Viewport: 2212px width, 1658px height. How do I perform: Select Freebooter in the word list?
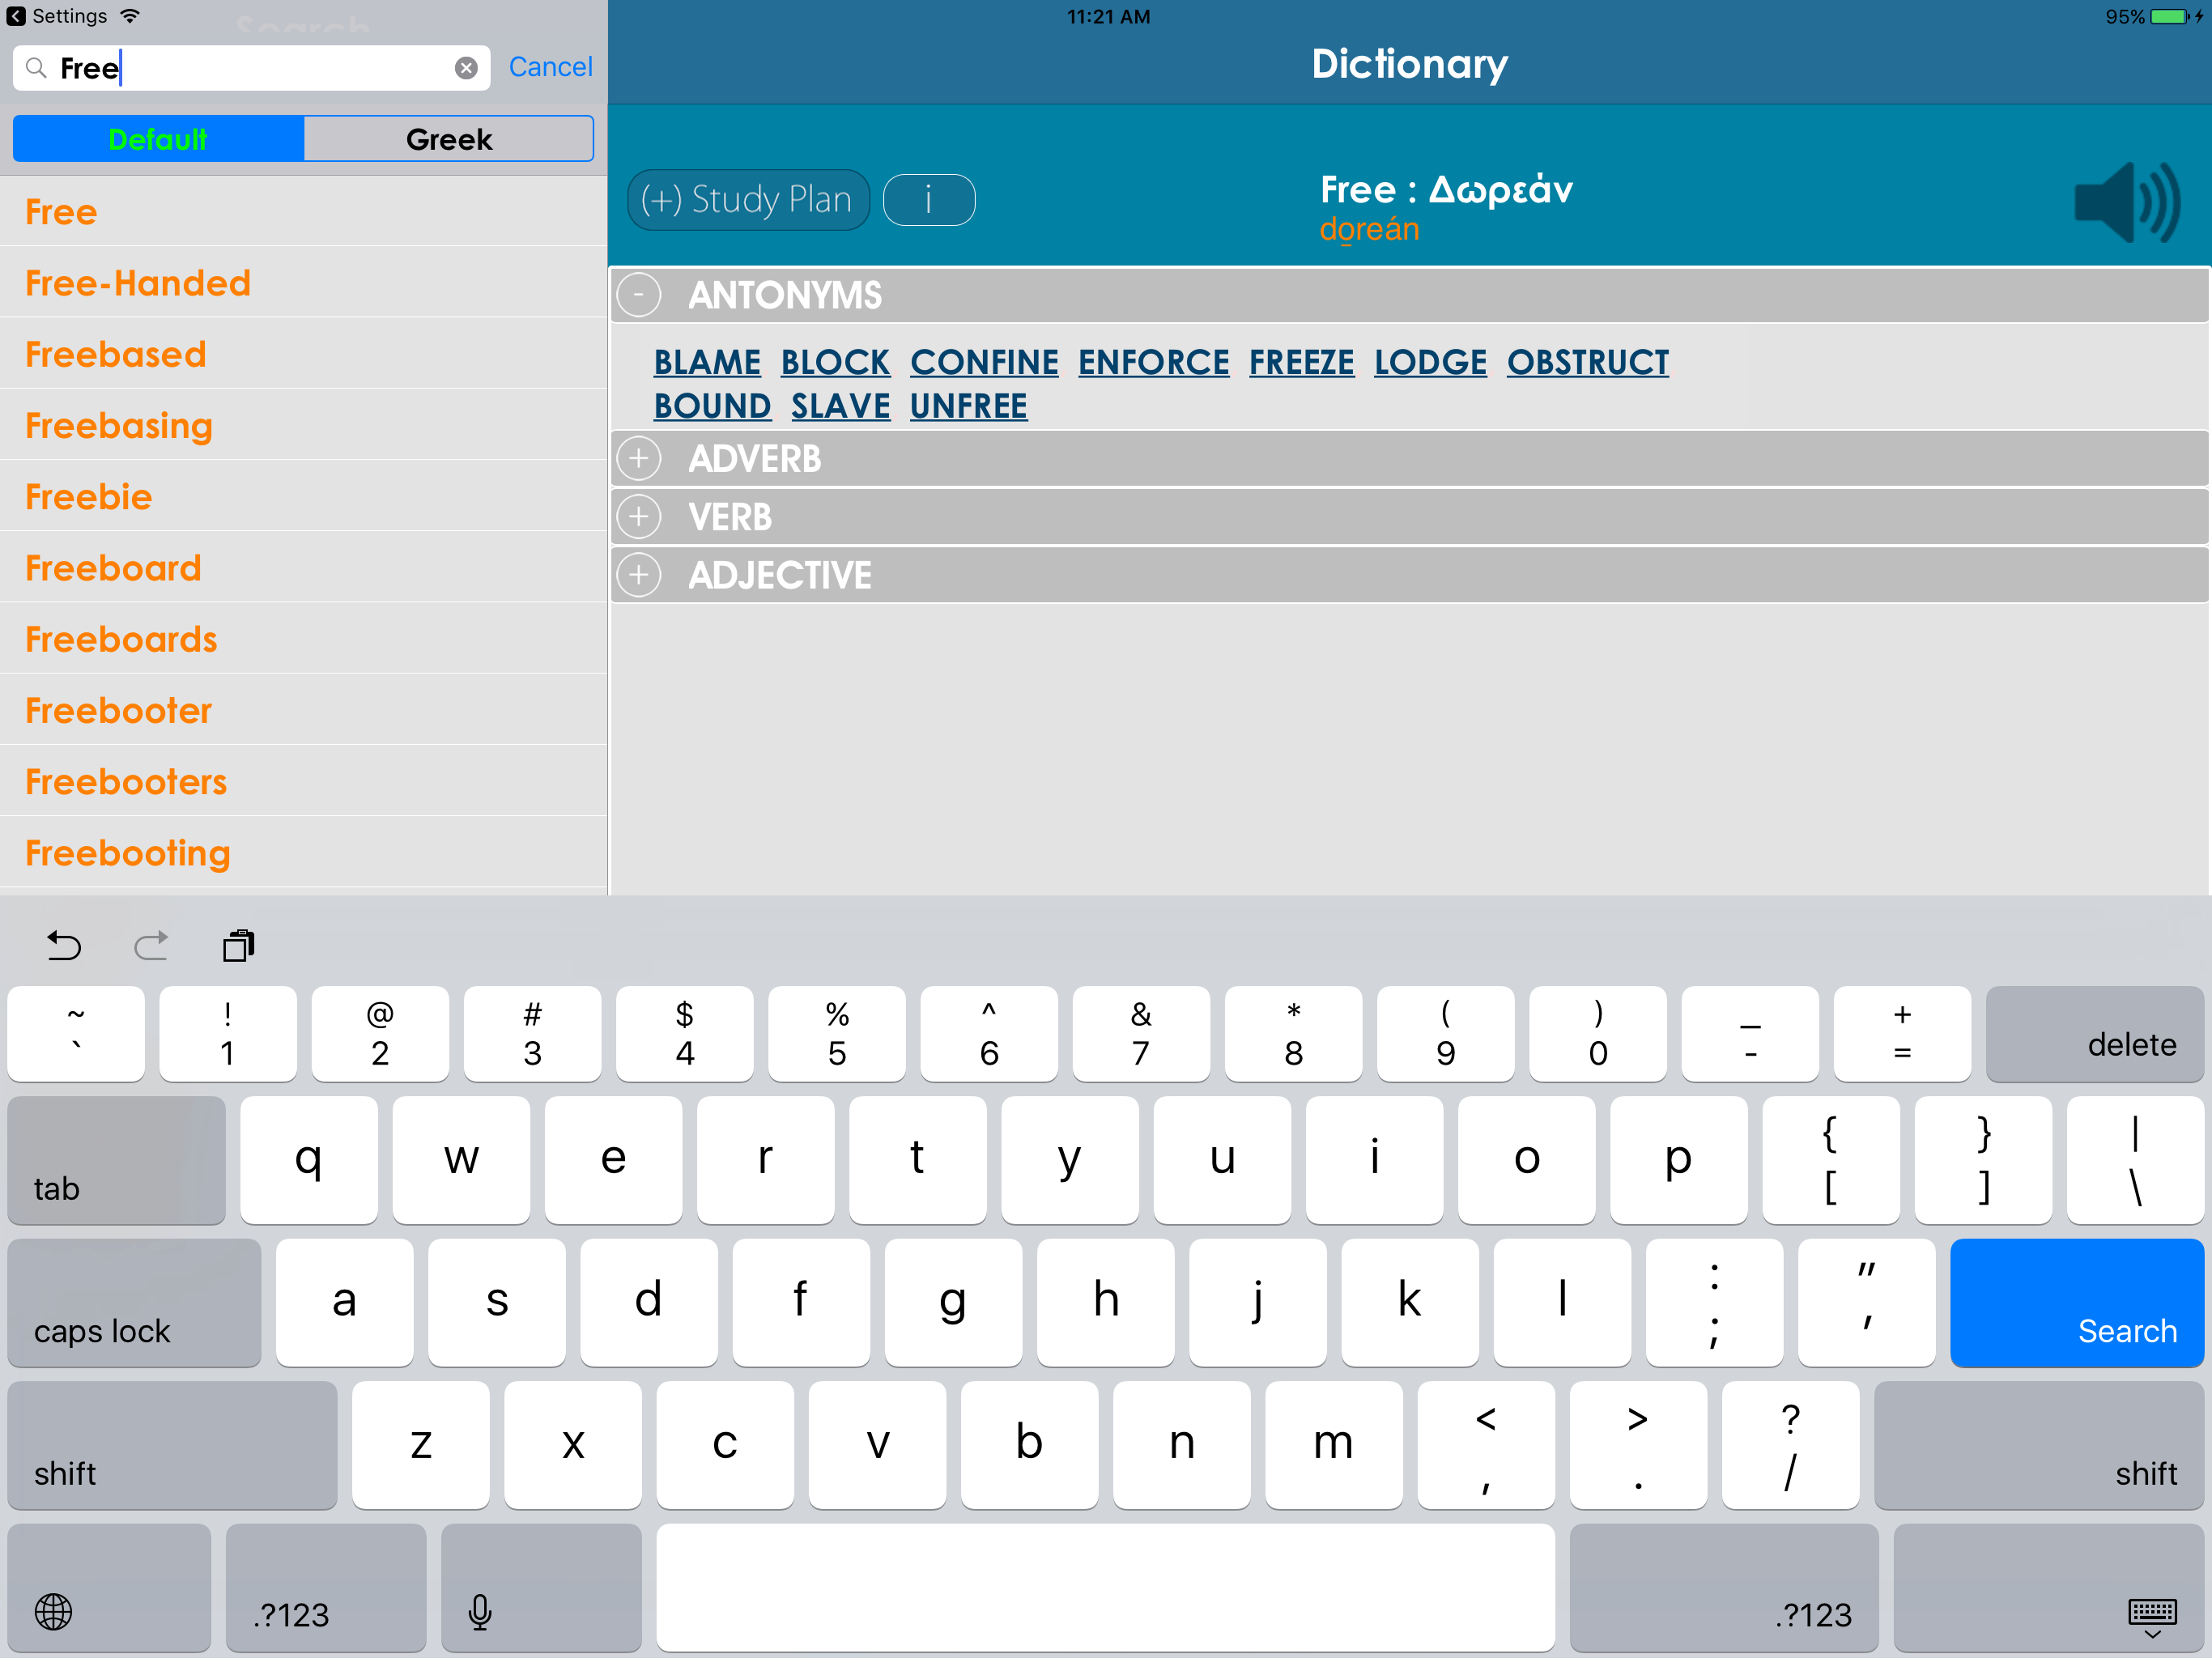(119, 711)
